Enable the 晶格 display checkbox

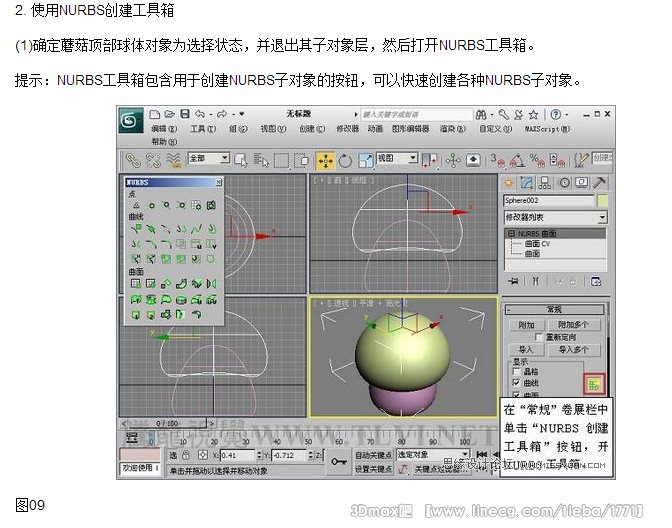(x=516, y=371)
